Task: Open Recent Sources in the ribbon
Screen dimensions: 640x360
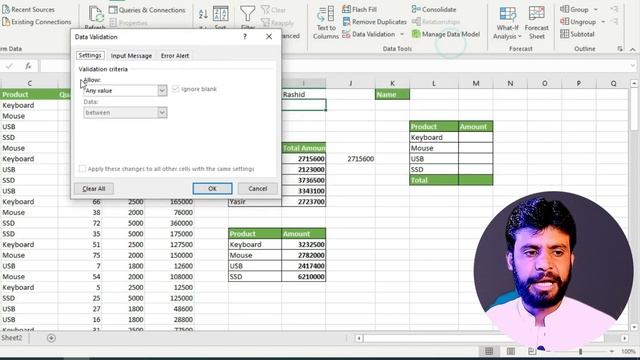Action: tap(29, 9)
